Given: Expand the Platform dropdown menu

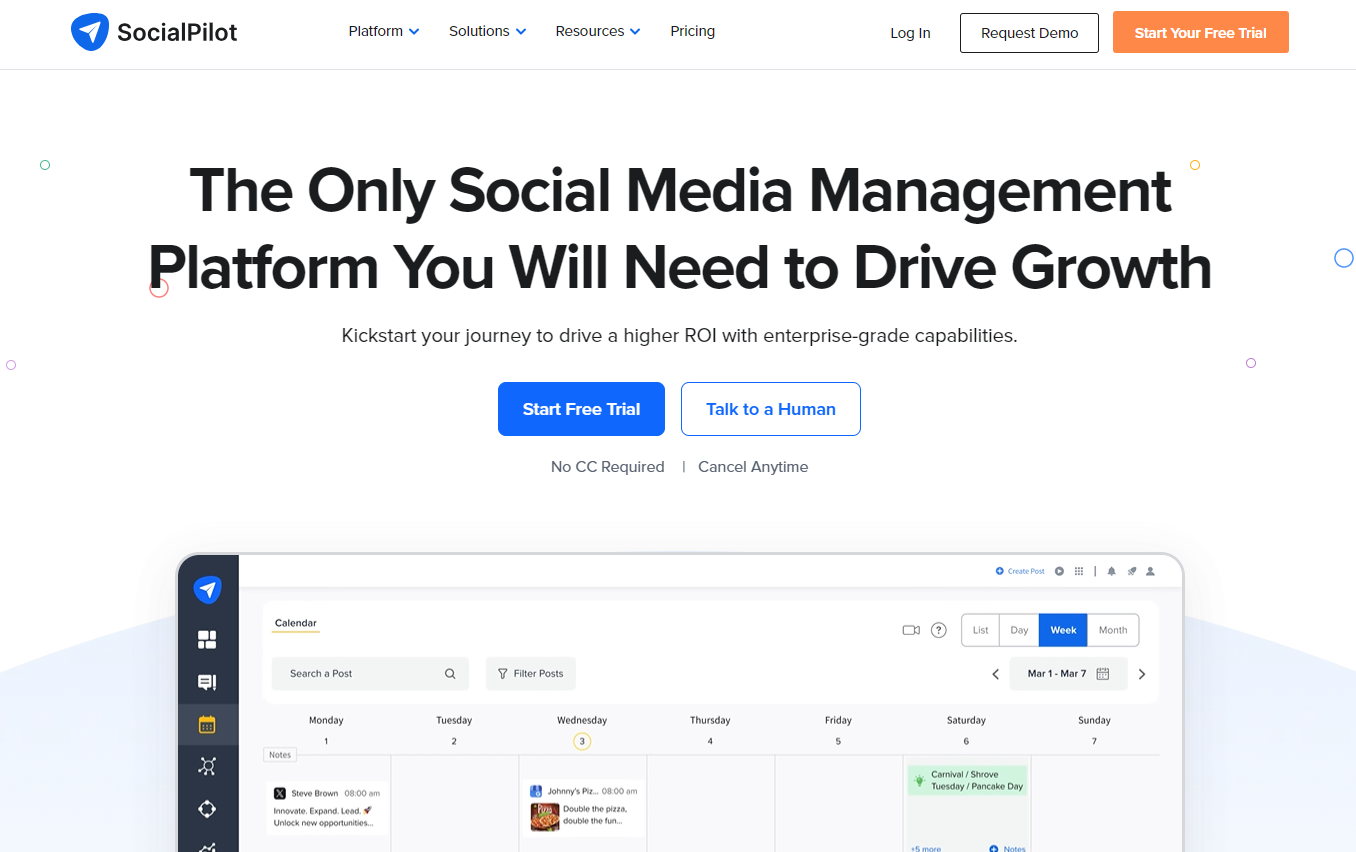Looking at the screenshot, I should pyautogui.click(x=384, y=32).
